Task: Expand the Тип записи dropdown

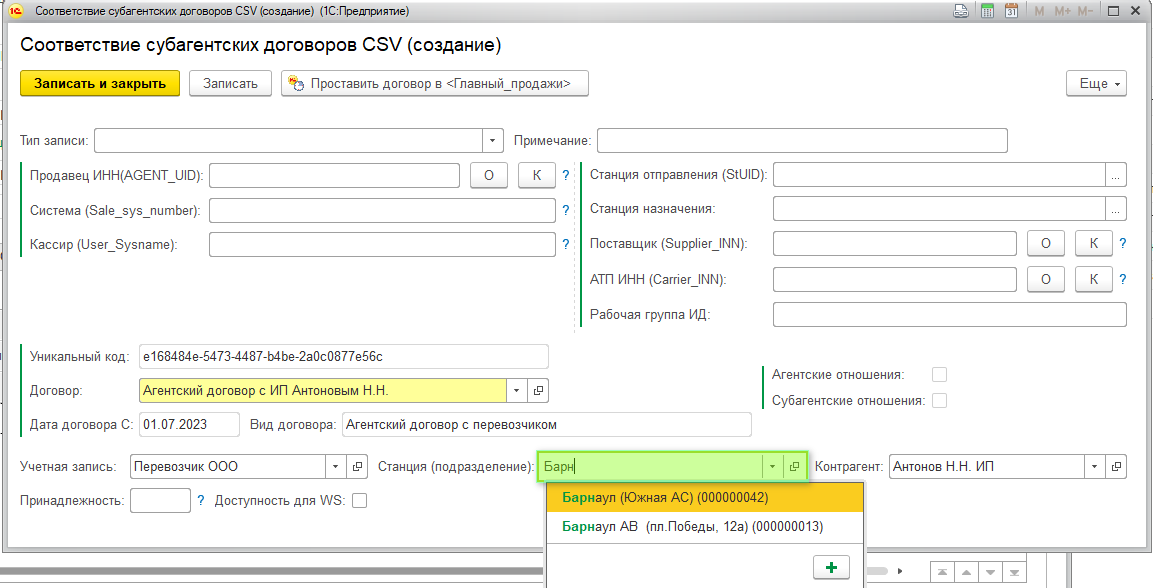Action: (x=492, y=140)
